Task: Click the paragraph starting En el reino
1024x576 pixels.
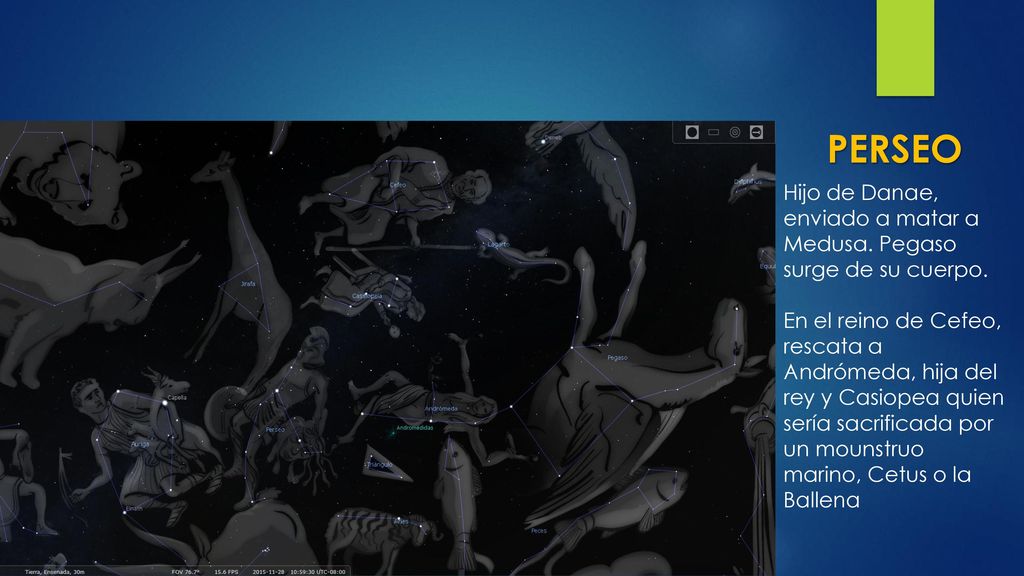Action: pyautogui.click(x=893, y=410)
